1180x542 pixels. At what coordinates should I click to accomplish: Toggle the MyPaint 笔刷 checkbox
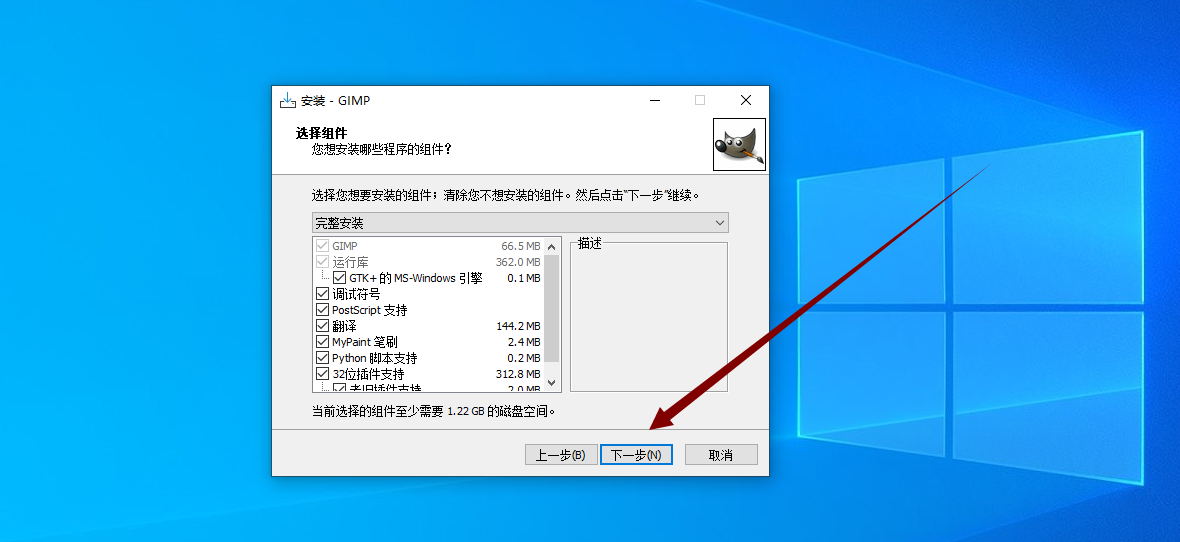323,342
